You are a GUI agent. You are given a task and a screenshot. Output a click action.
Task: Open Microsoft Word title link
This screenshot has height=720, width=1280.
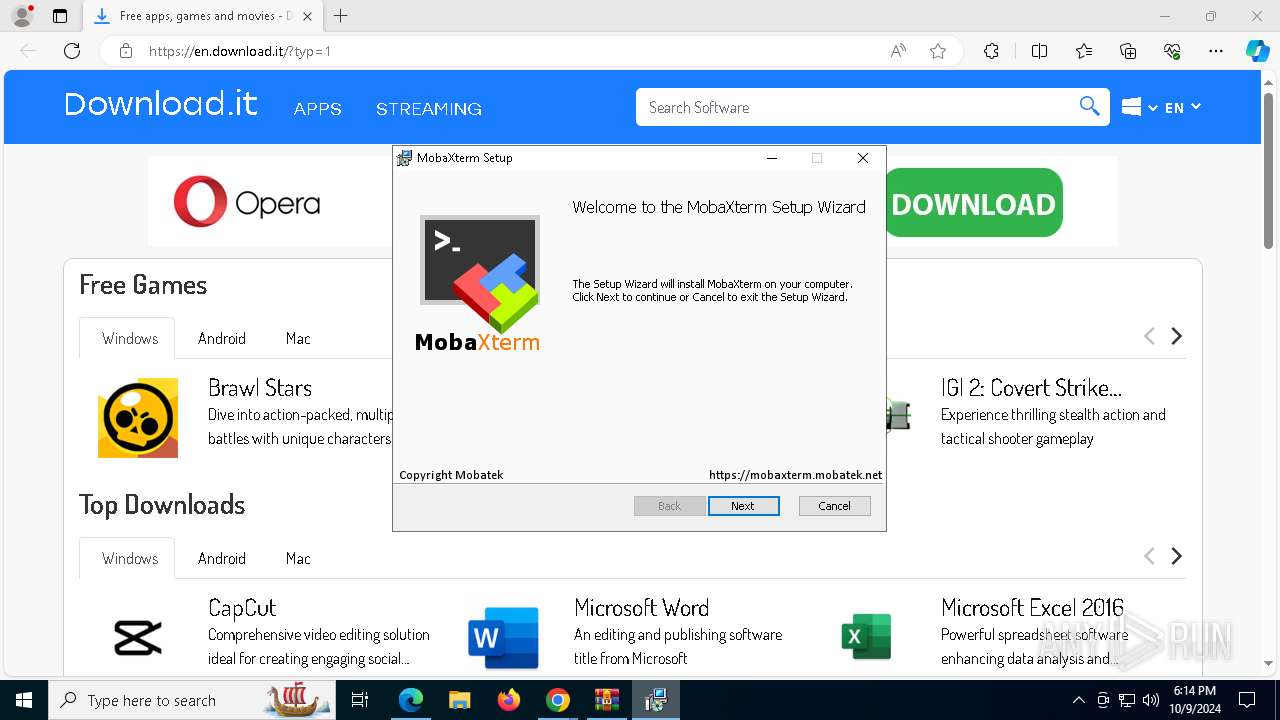(x=641, y=608)
